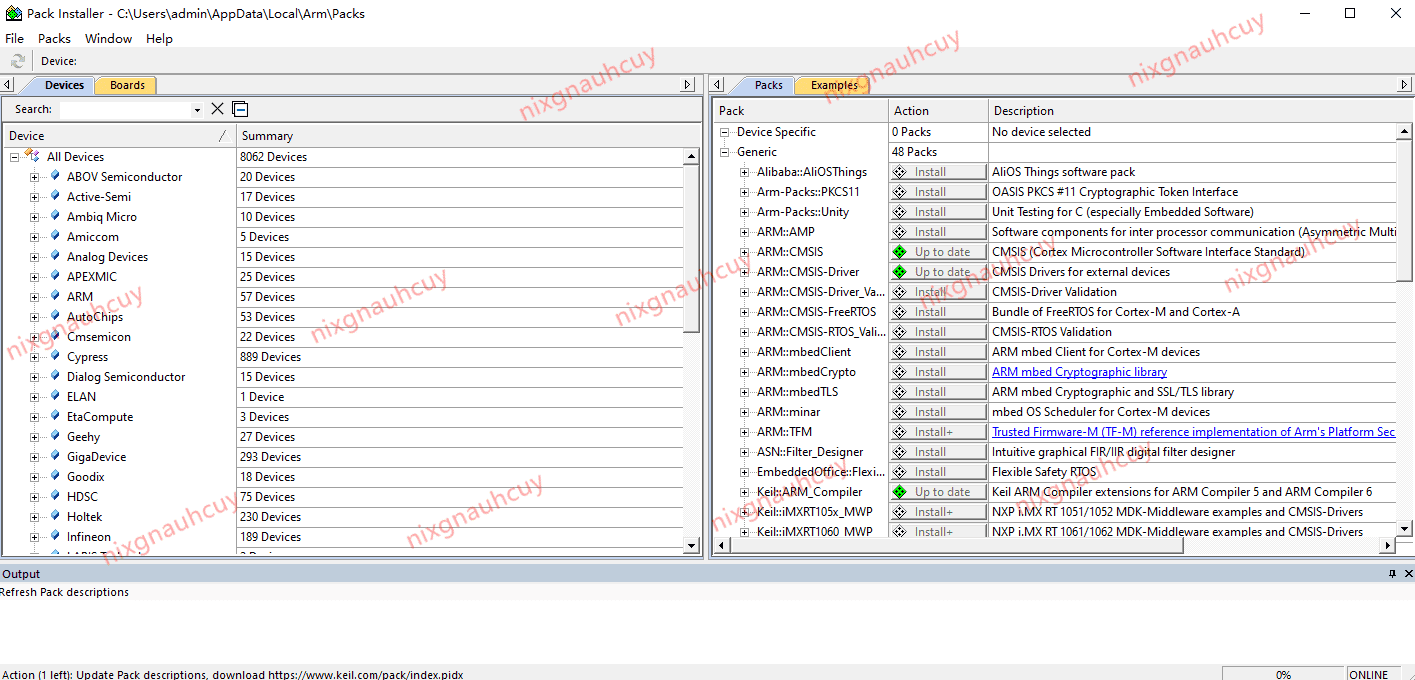The image size is (1415, 680).
Task: Click the collapse all devices icon
Action: pos(240,109)
